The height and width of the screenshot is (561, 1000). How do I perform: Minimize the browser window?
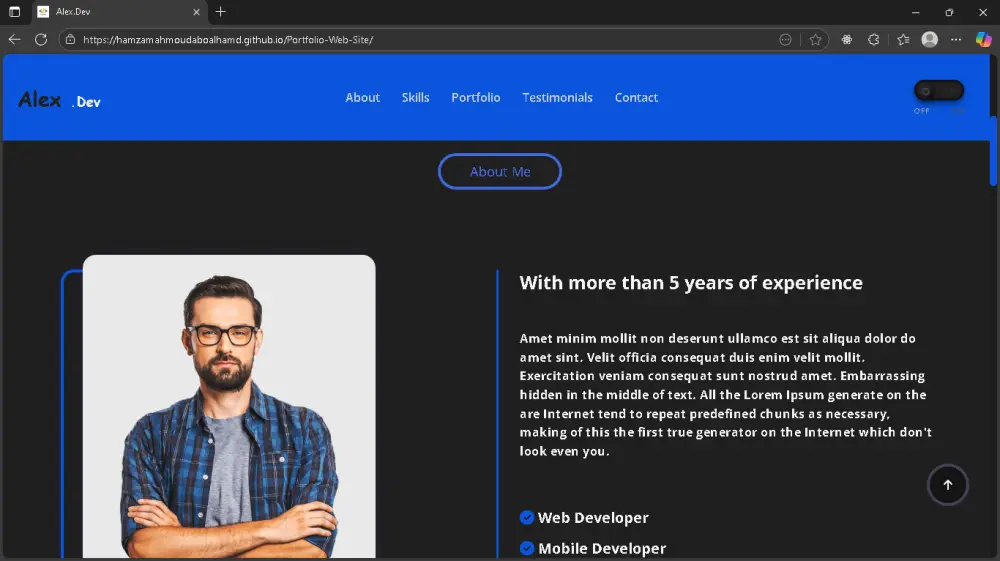pos(916,11)
